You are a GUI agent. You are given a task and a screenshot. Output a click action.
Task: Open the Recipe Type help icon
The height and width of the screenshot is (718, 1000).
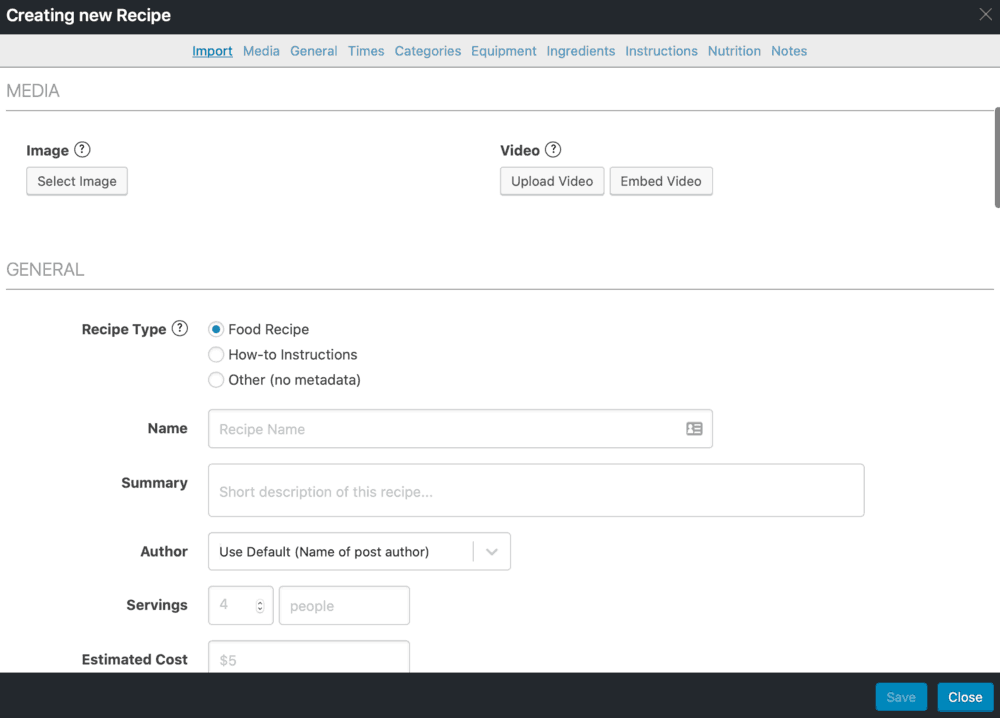coord(179,327)
